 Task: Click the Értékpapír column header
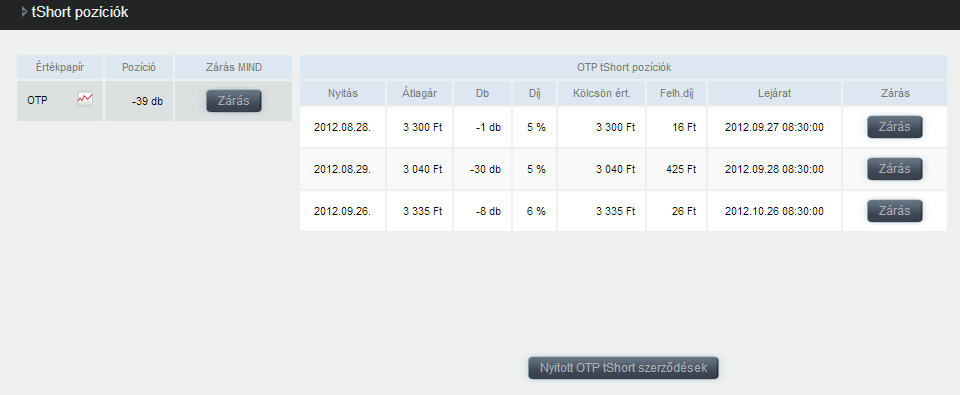pyautogui.click(x=60, y=67)
